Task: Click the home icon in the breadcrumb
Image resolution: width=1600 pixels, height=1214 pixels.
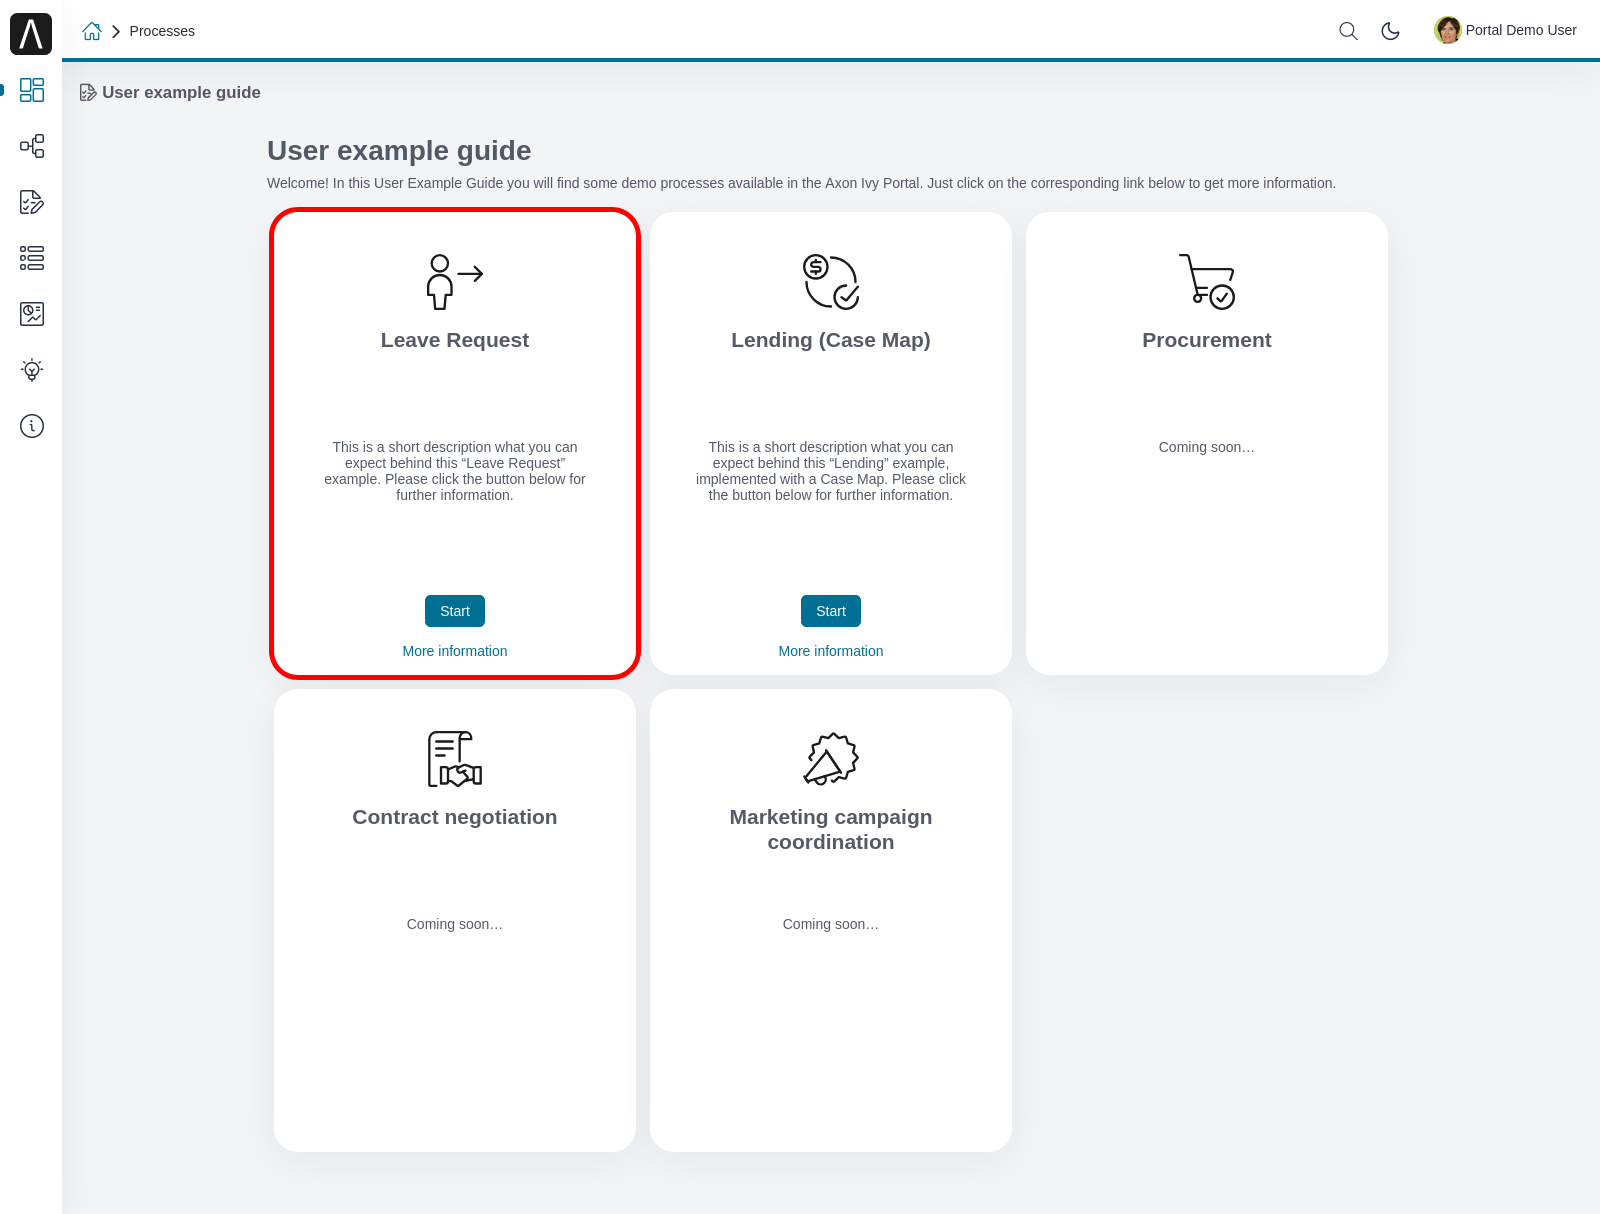Action: coord(92,31)
